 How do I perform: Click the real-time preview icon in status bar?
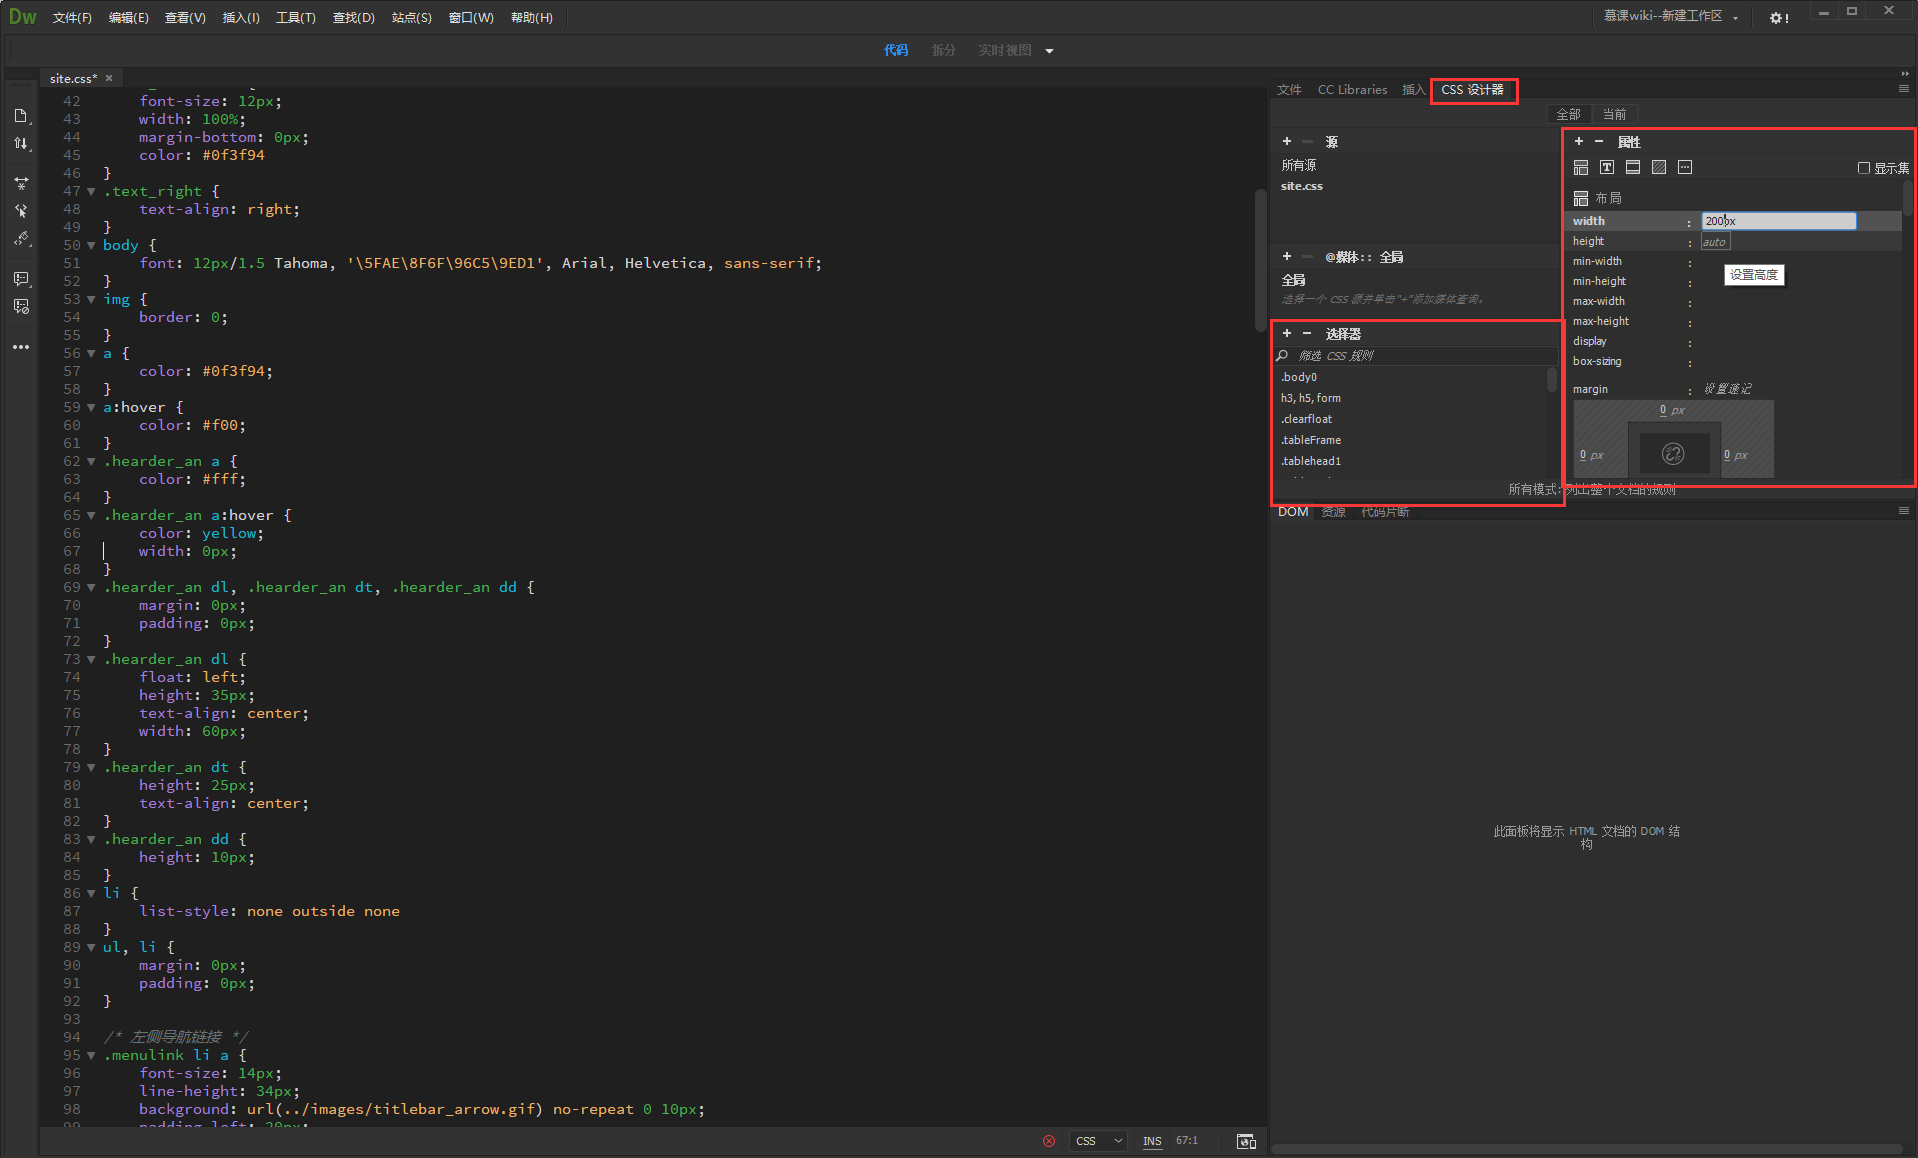coord(1246,1141)
